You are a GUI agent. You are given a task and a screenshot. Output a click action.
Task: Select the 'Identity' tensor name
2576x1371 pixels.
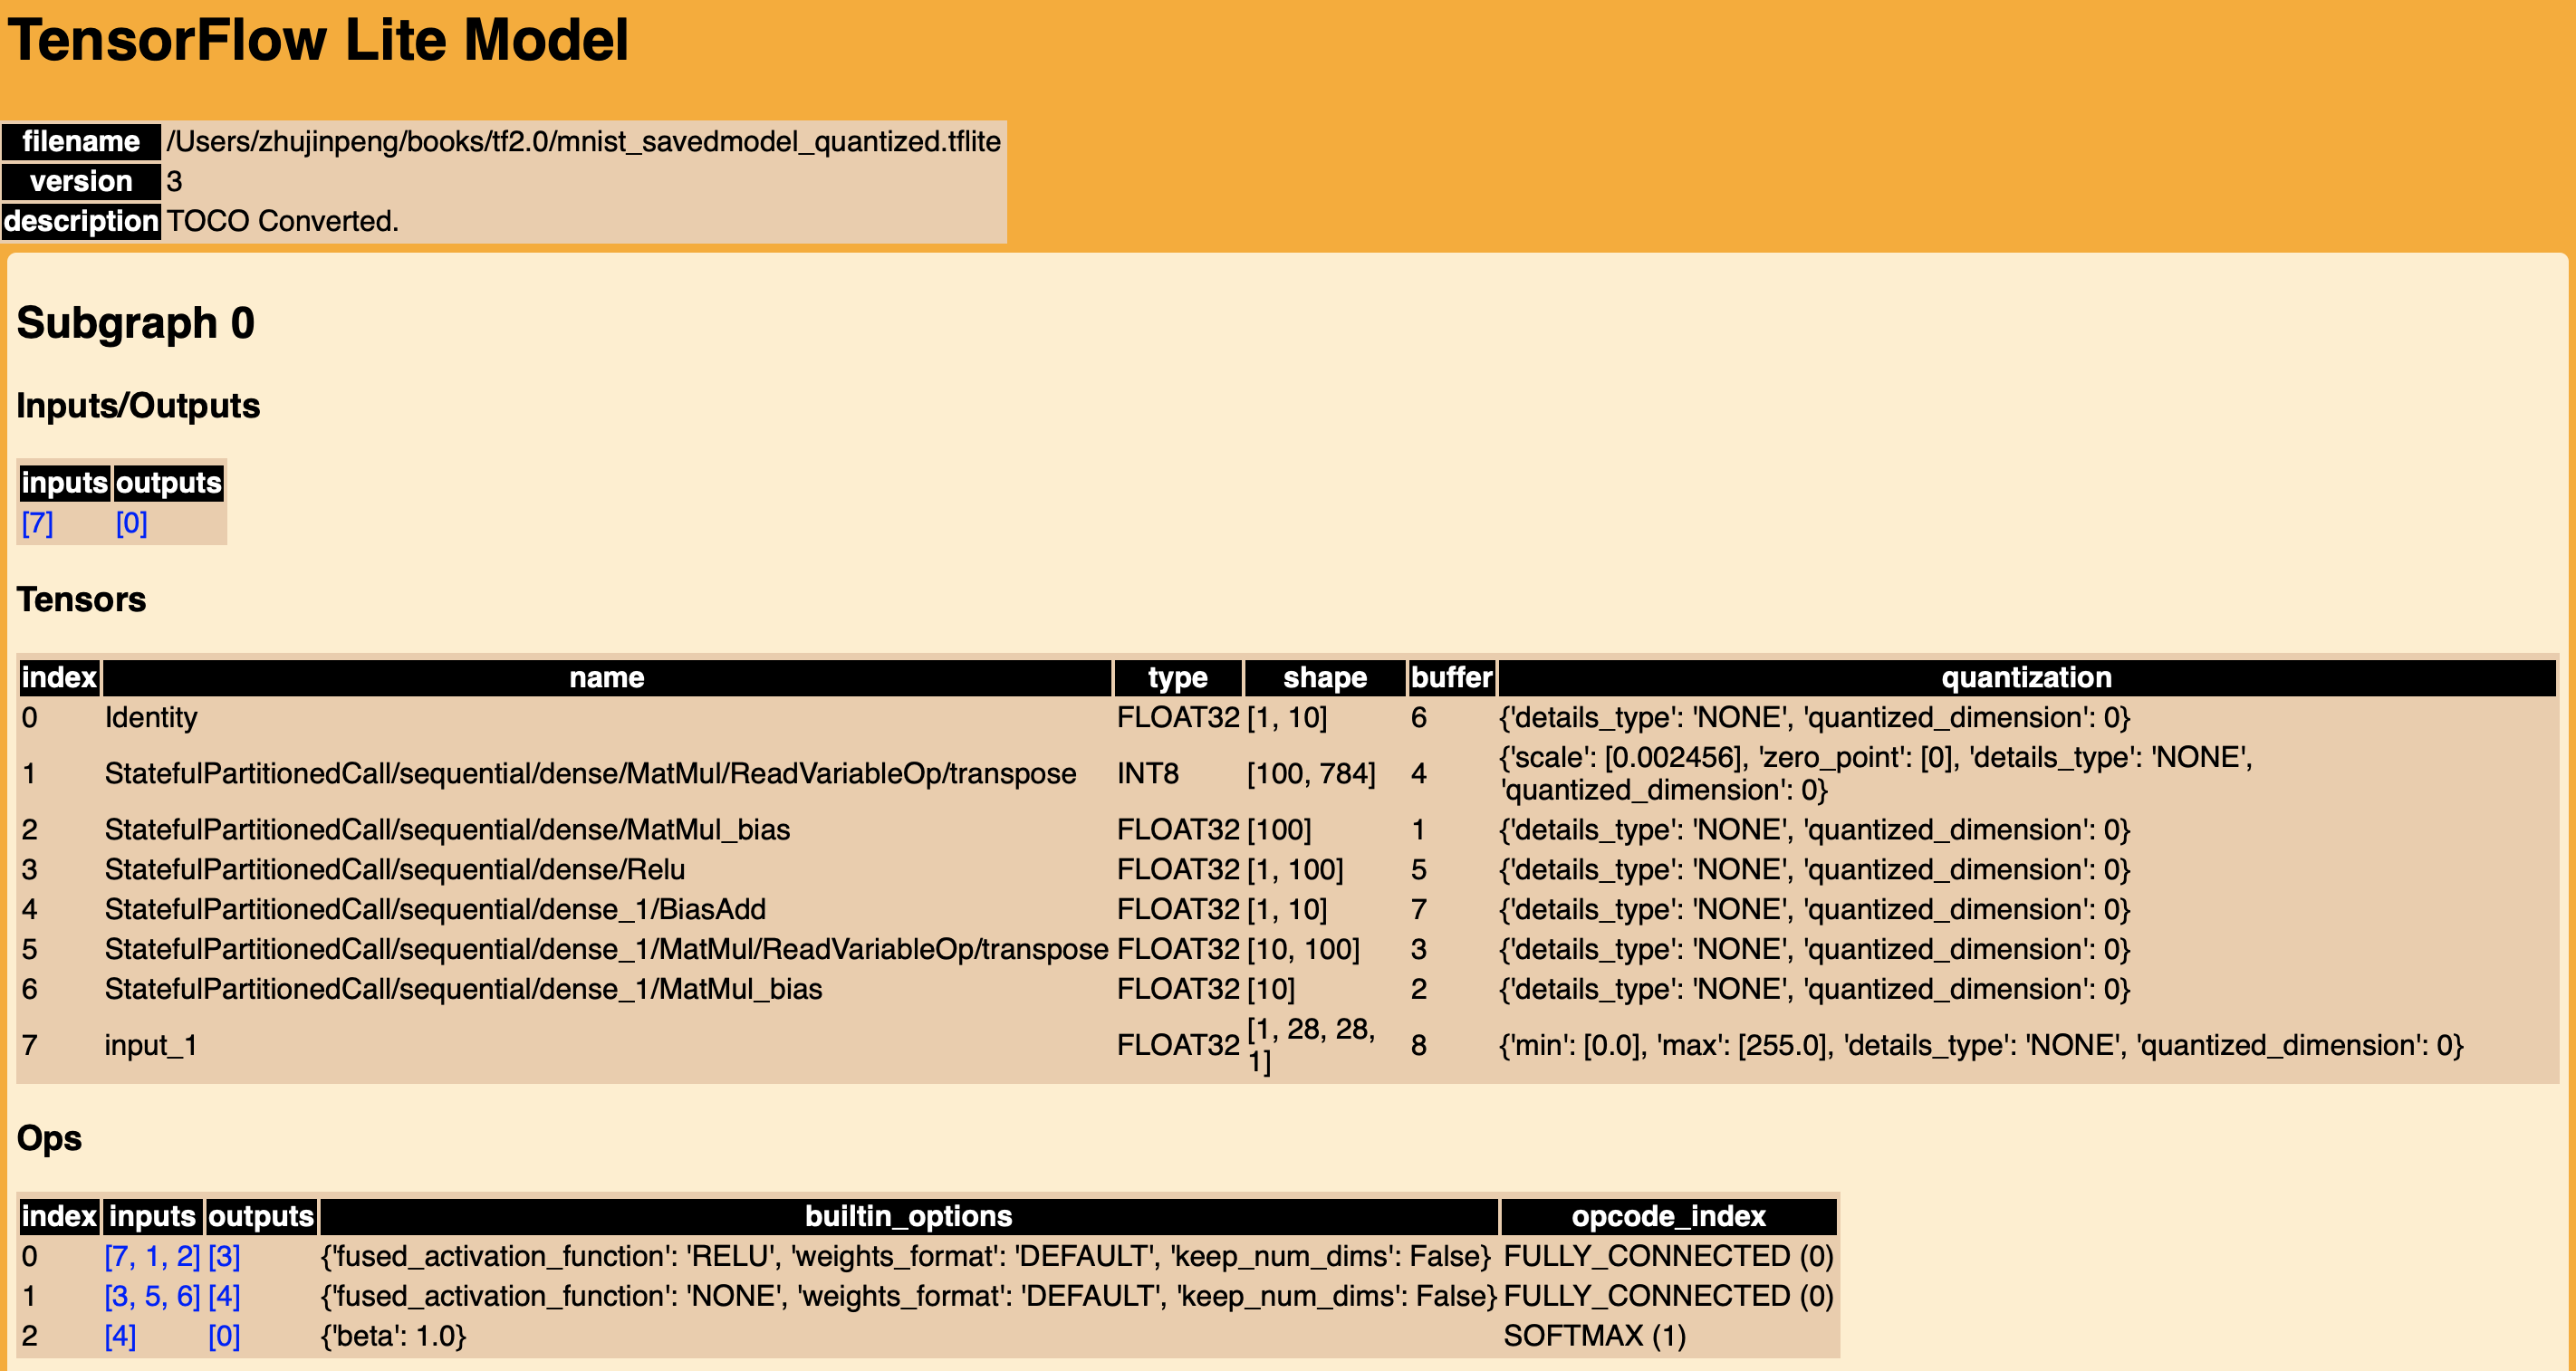151,718
